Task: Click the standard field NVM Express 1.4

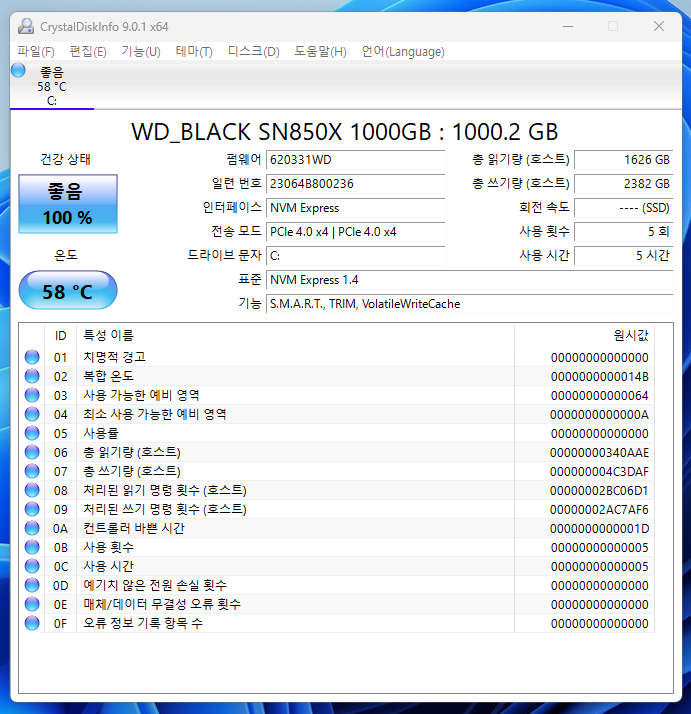Action: (x=470, y=280)
